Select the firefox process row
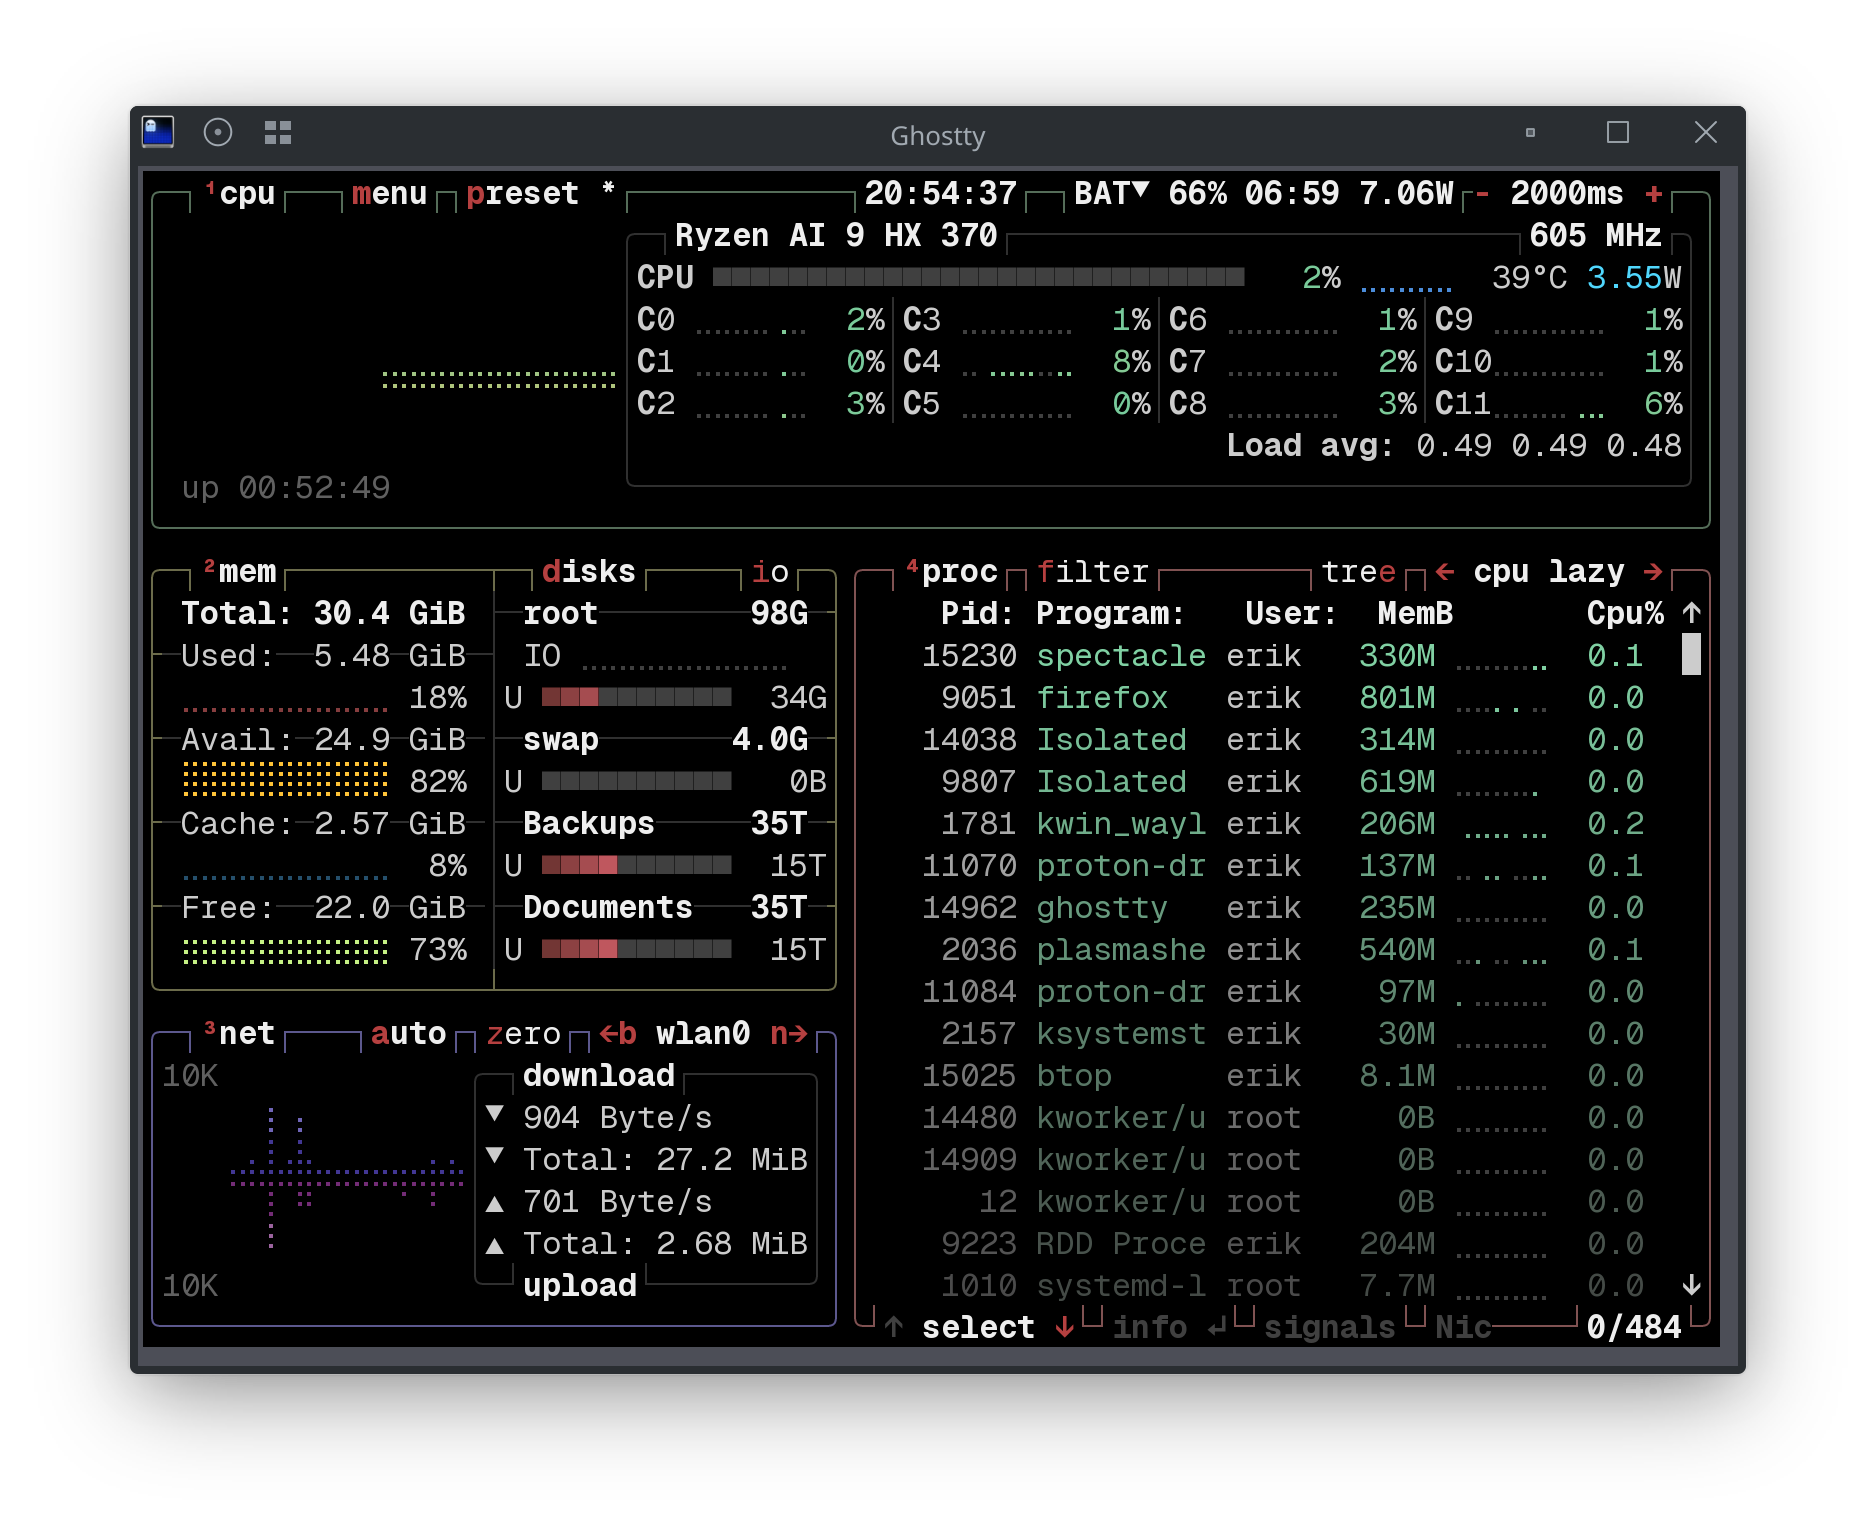Screen dimensions: 1876x1528 coord(1101,697)
